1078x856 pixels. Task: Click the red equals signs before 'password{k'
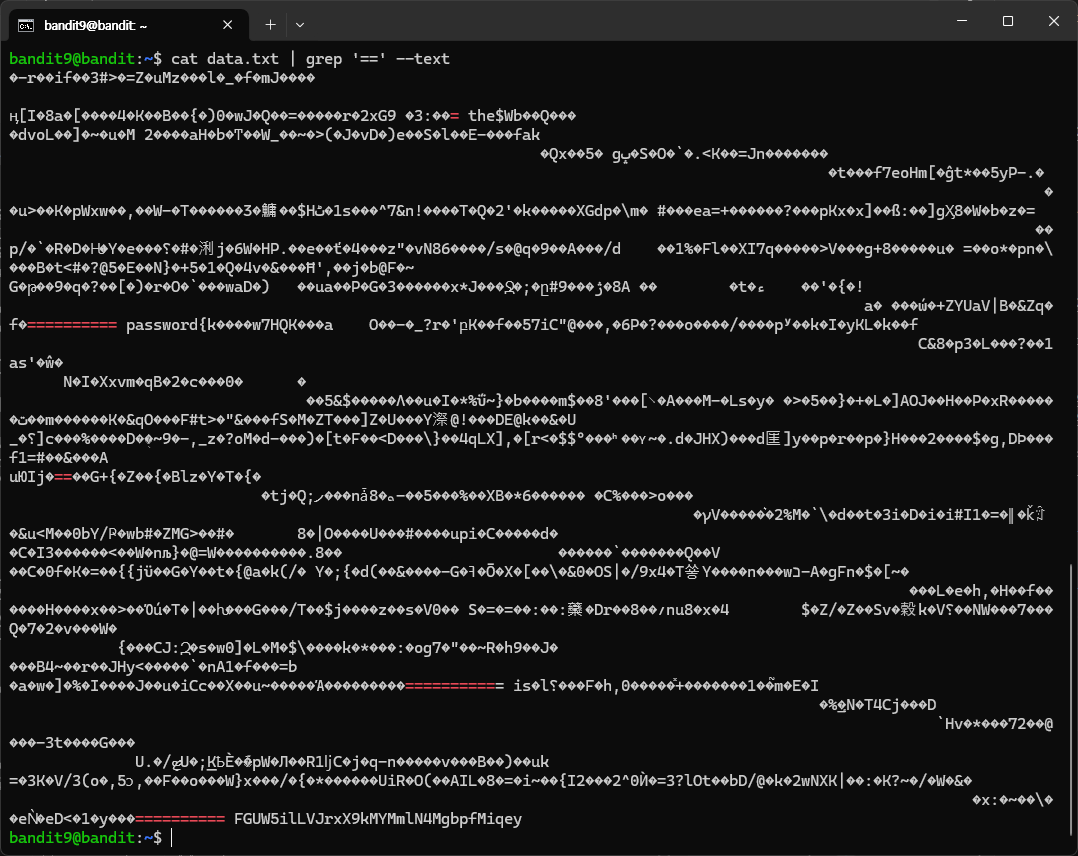pos(72,325)
